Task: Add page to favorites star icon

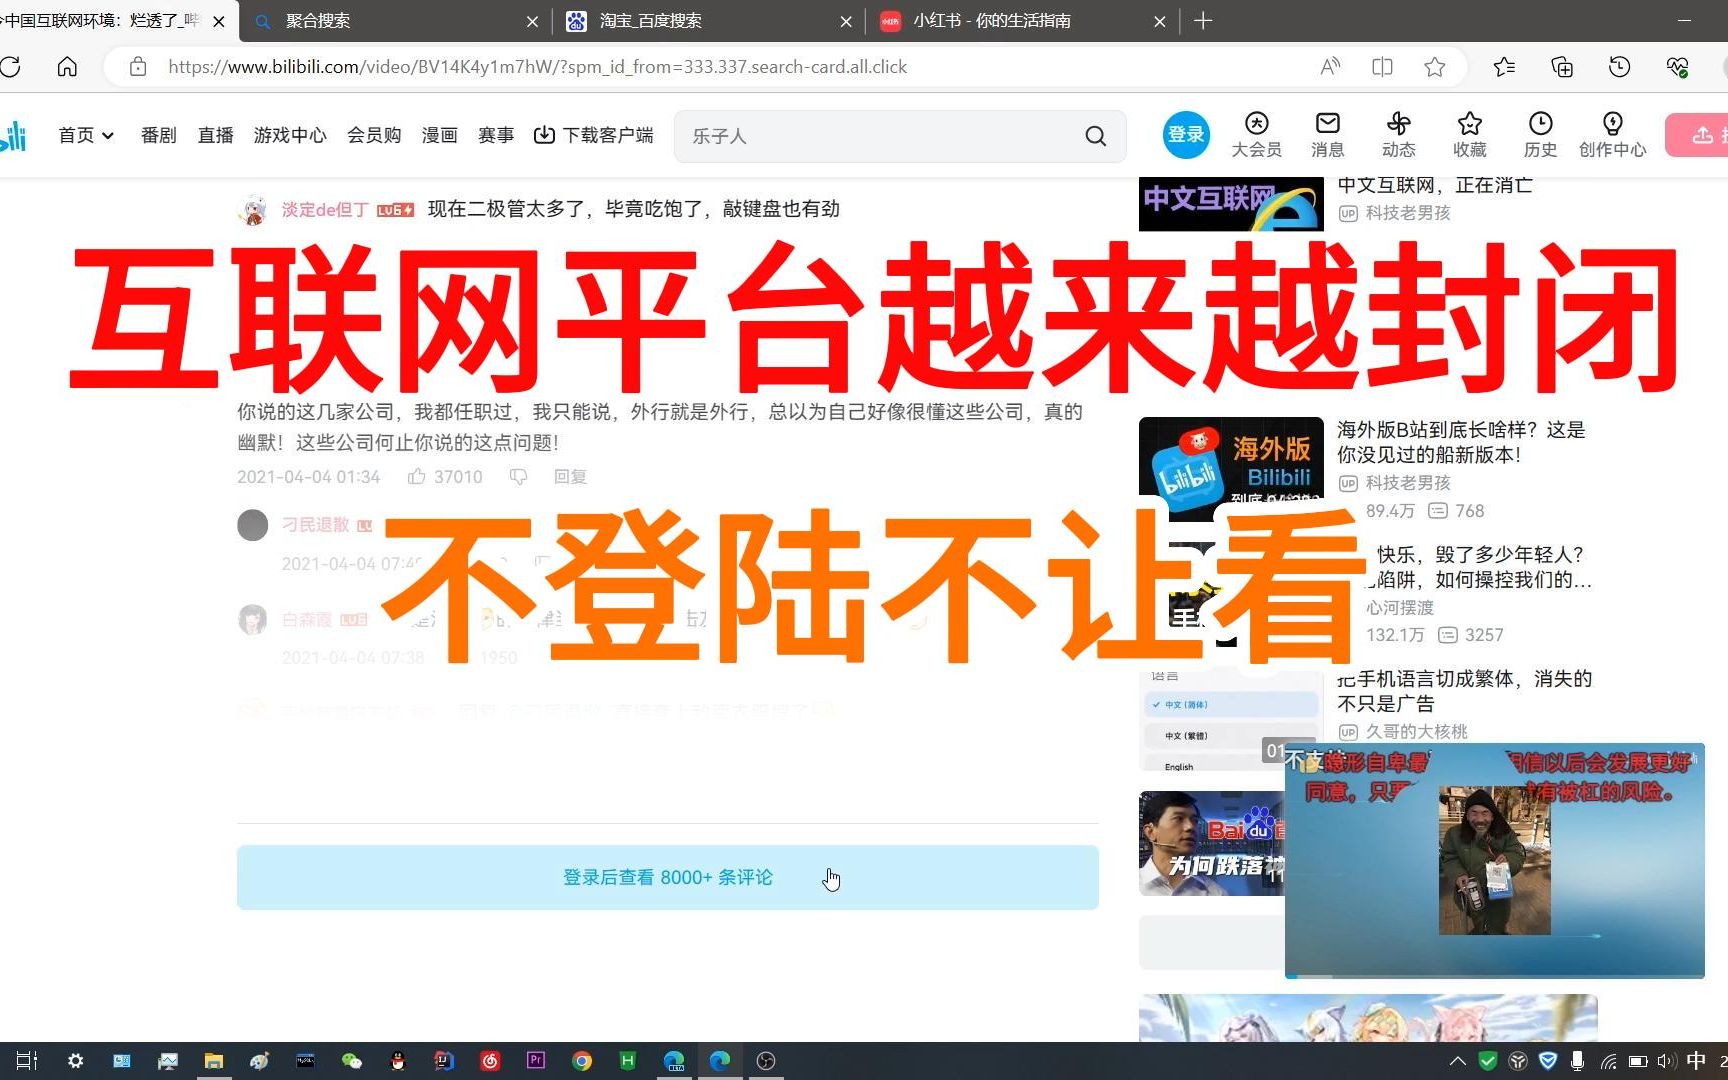Action: [x=1435, y=67]
